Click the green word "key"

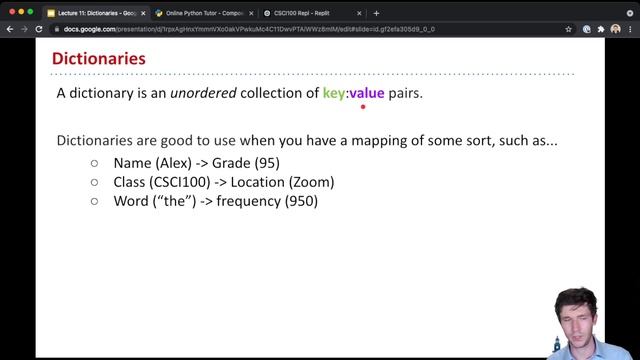click(334, 93)
